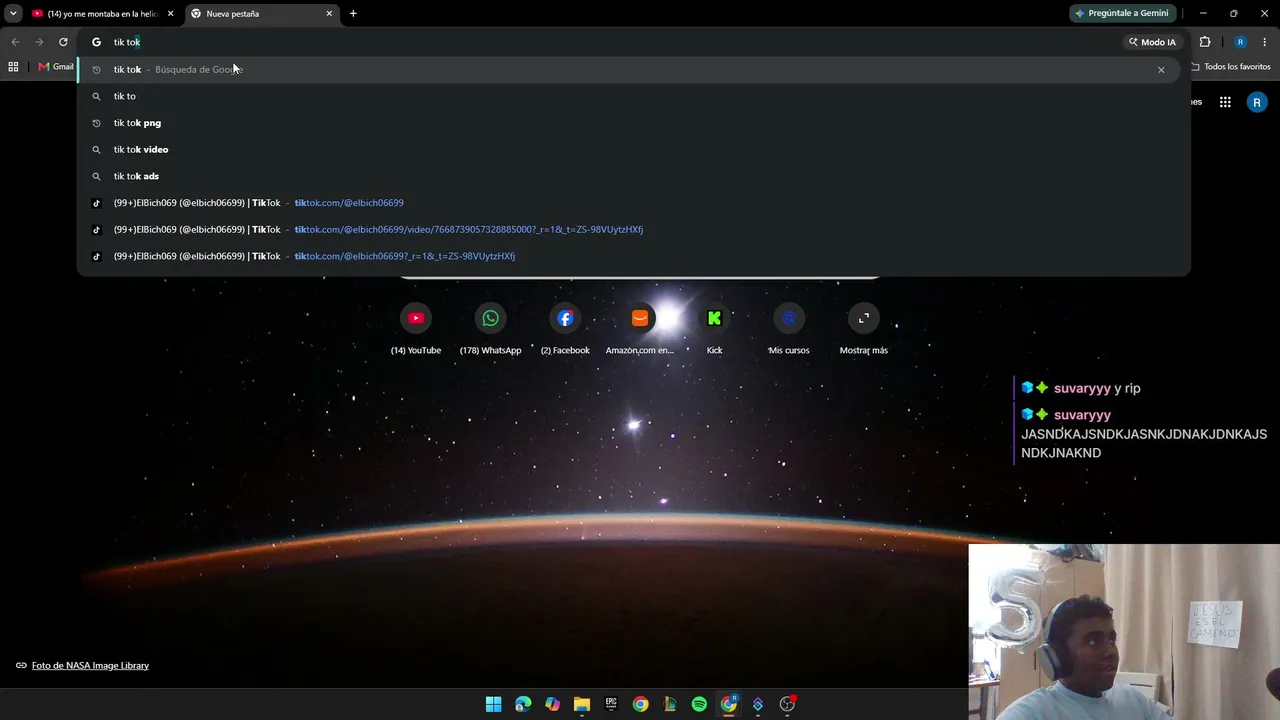Image resolution: width=1280 pixels, height=720 pixels.
Task: Click the first 'suvaryyy' chat username
Action: tap(1082, 388)
